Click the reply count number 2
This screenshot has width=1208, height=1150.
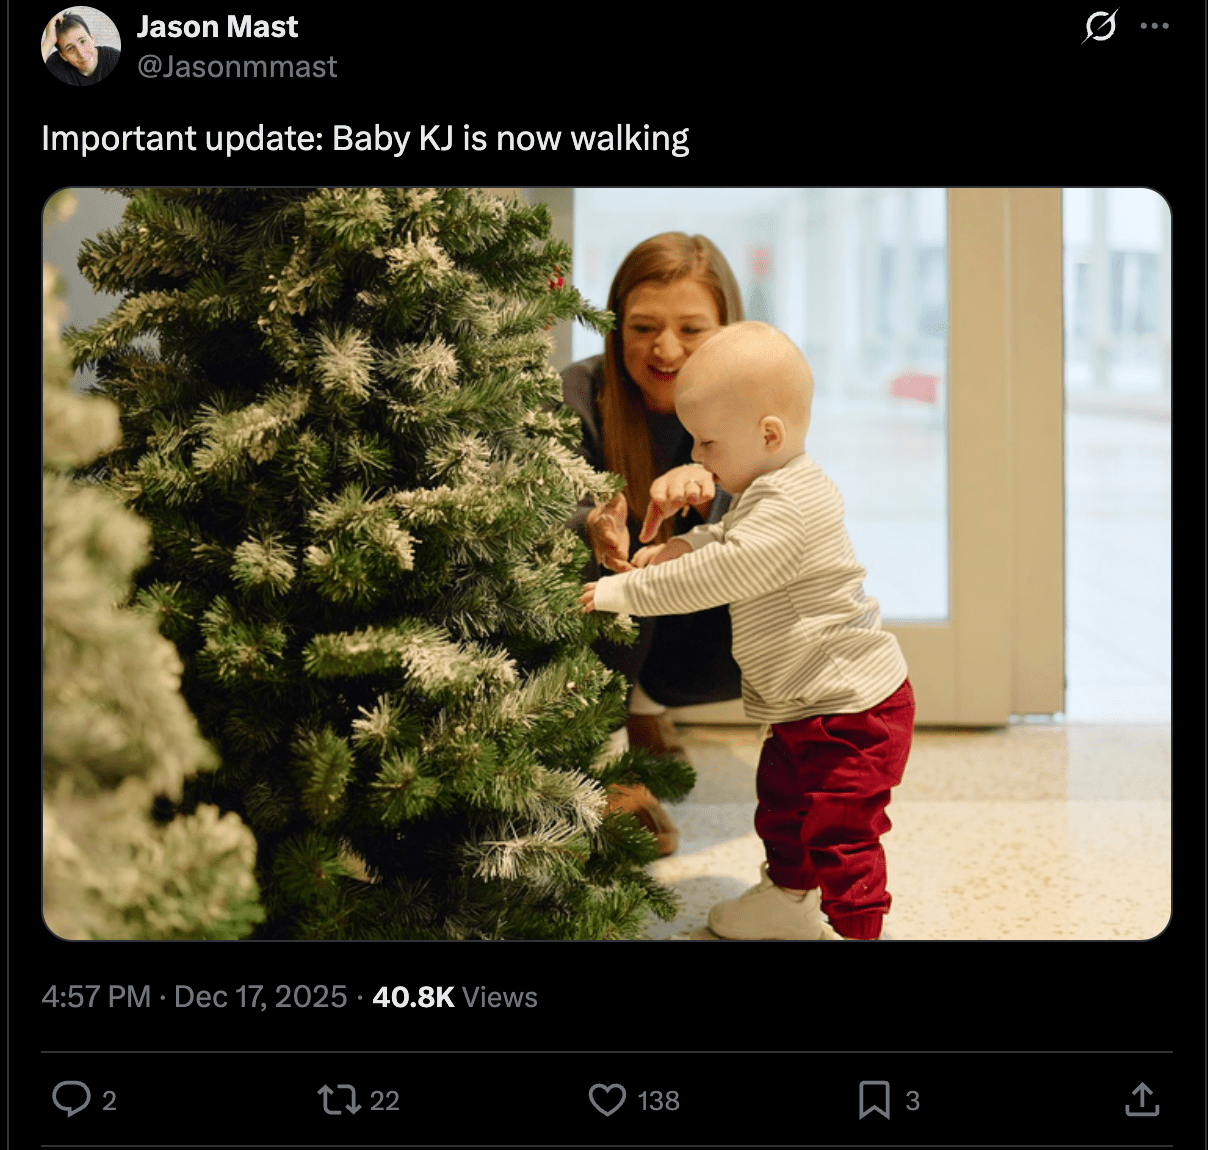[x=109, y=1101]
